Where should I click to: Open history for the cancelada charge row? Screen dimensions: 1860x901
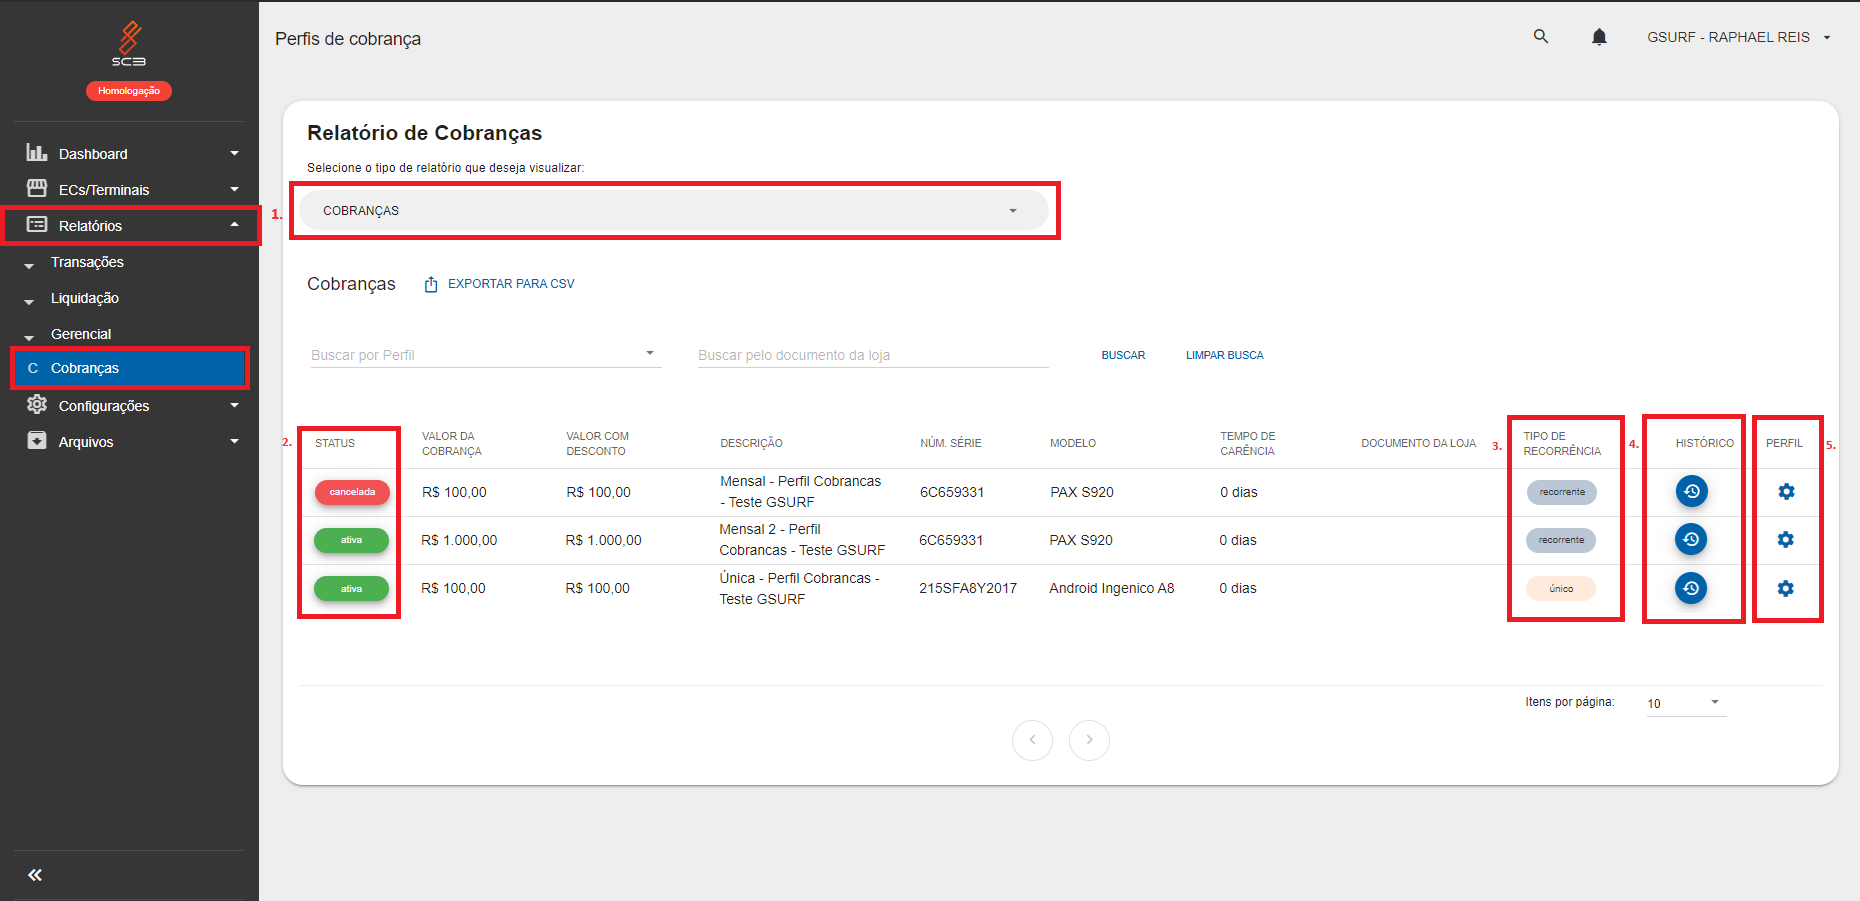[1691, 491]
